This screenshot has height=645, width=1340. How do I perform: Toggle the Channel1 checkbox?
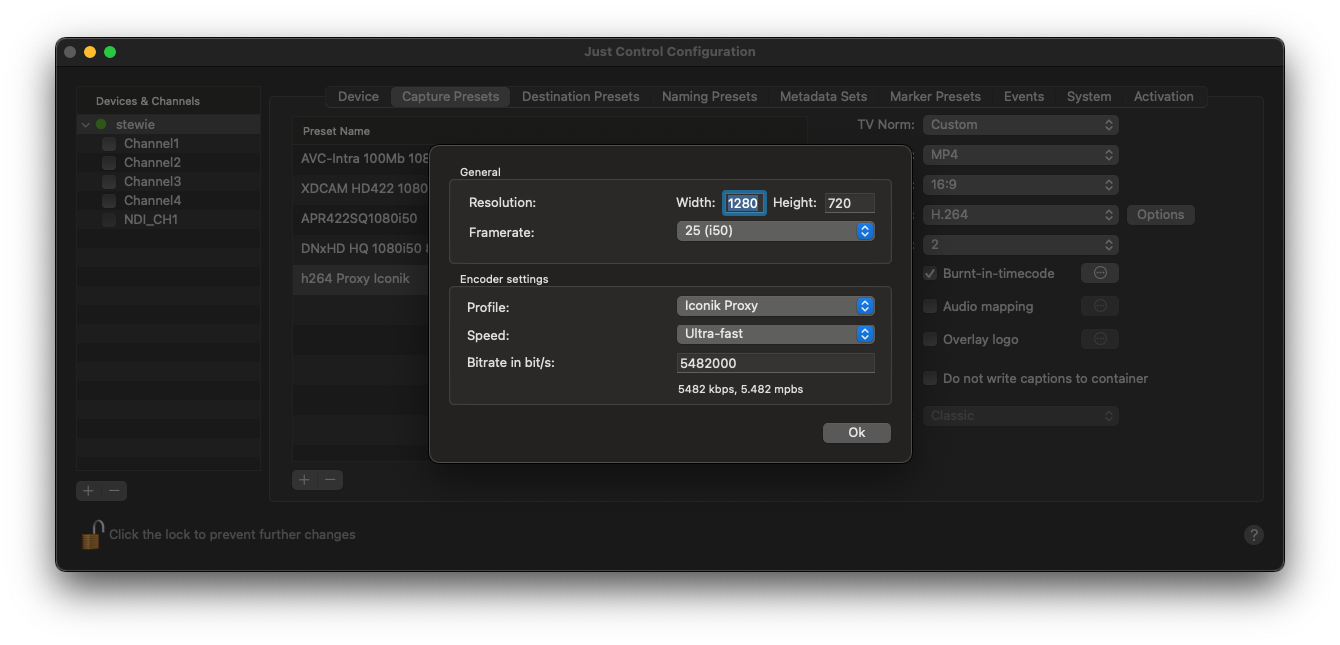109,144
